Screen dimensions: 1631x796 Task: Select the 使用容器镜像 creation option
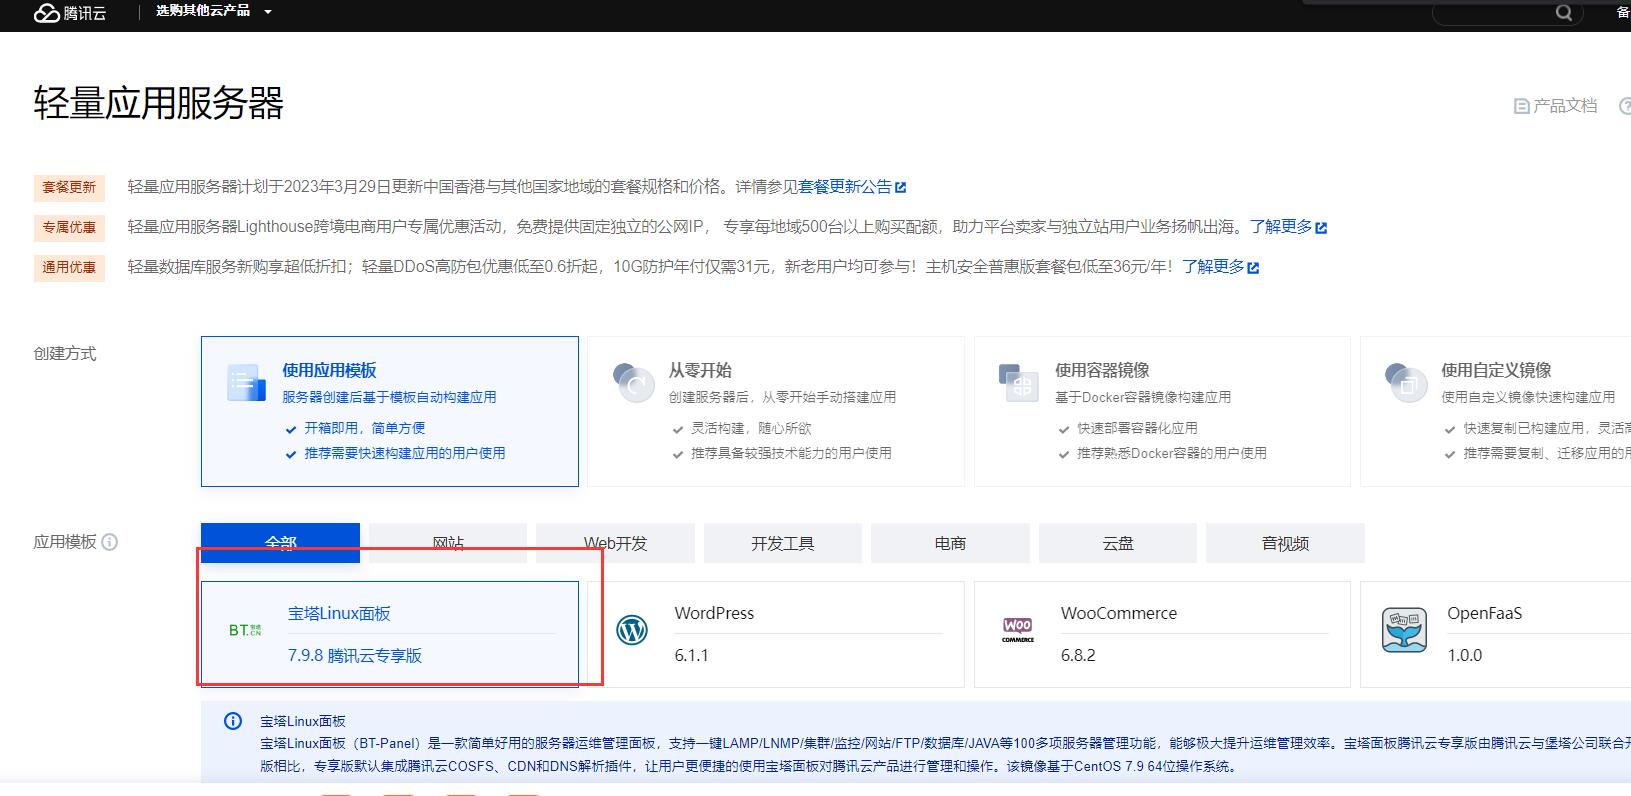tap(1162, 411)
